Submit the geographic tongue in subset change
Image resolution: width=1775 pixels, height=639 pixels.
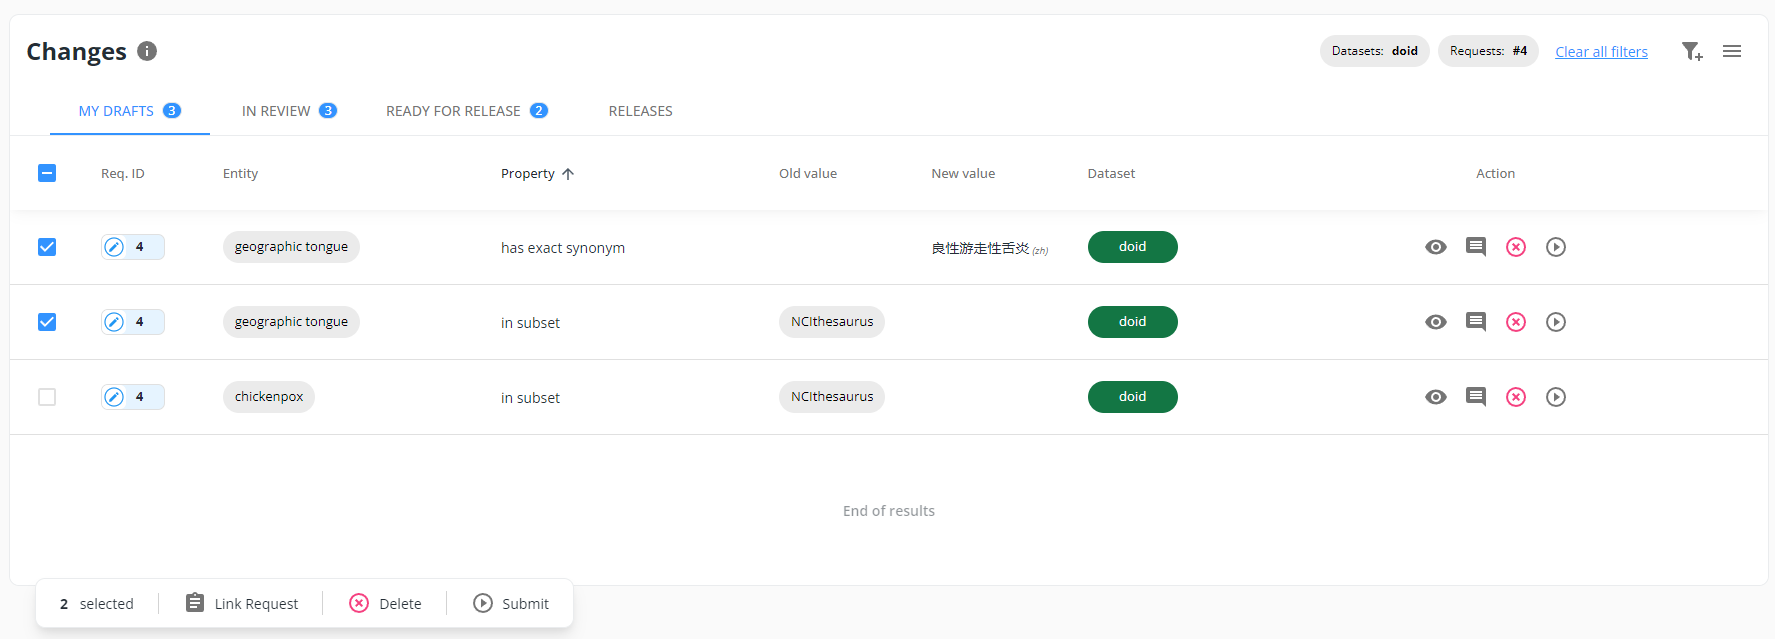tap(1555, 322)
